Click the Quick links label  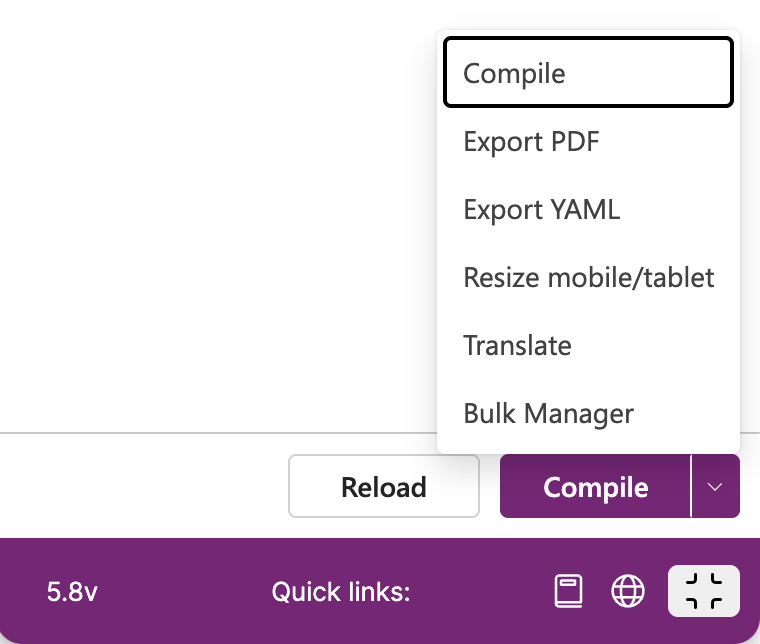(341, 592)
